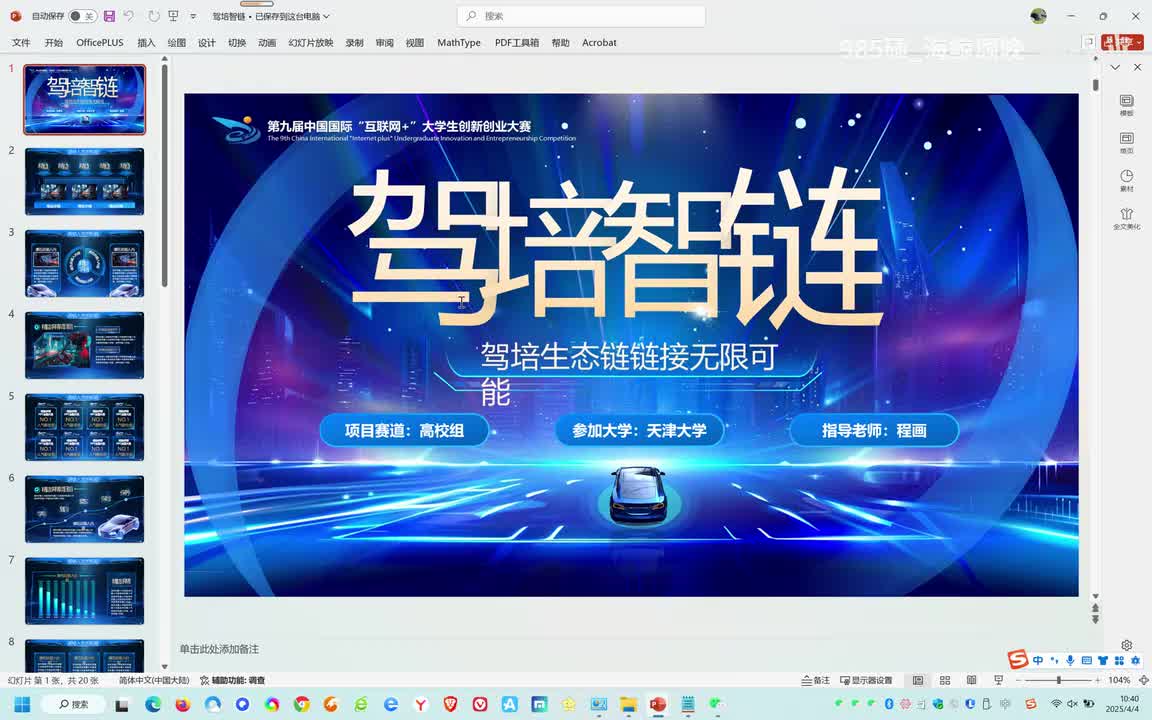Viewport: 1152px width, 720px height.
Task: Click the slide panel vertical scrollbar
Action: tap(165, 176)
